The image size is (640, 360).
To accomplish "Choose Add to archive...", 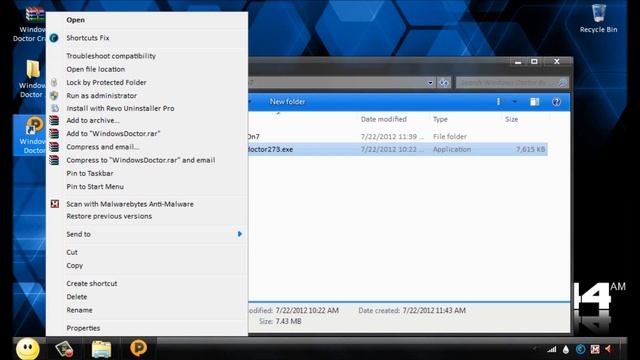I will (146, 120).
